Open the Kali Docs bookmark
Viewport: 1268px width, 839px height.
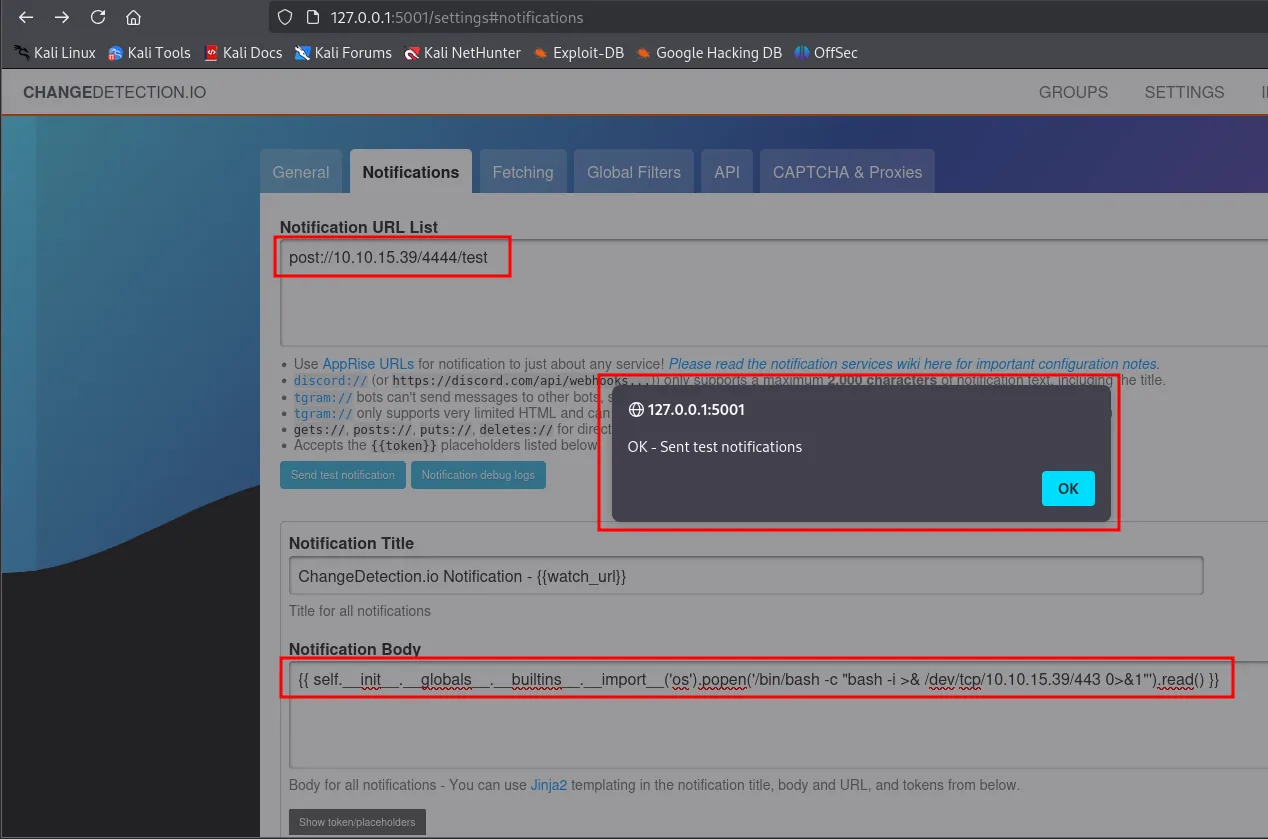pyautogui.click(x=243, y=52)
